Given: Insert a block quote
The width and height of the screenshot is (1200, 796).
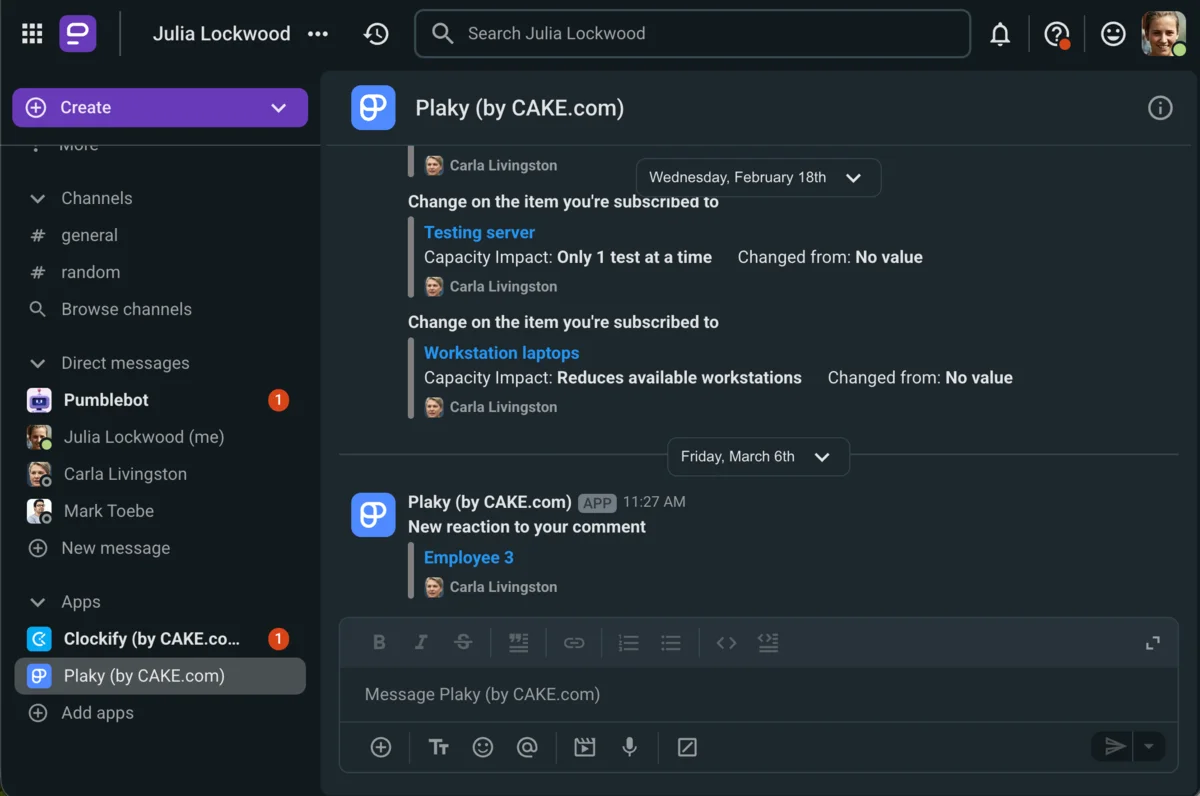Looking at the screenshot, I should [x=518, y=643].
